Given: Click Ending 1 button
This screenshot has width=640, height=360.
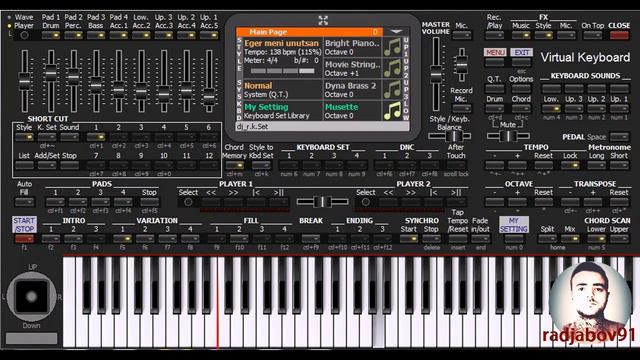Looking at the screenshot, I should click(x=337, y=239).
